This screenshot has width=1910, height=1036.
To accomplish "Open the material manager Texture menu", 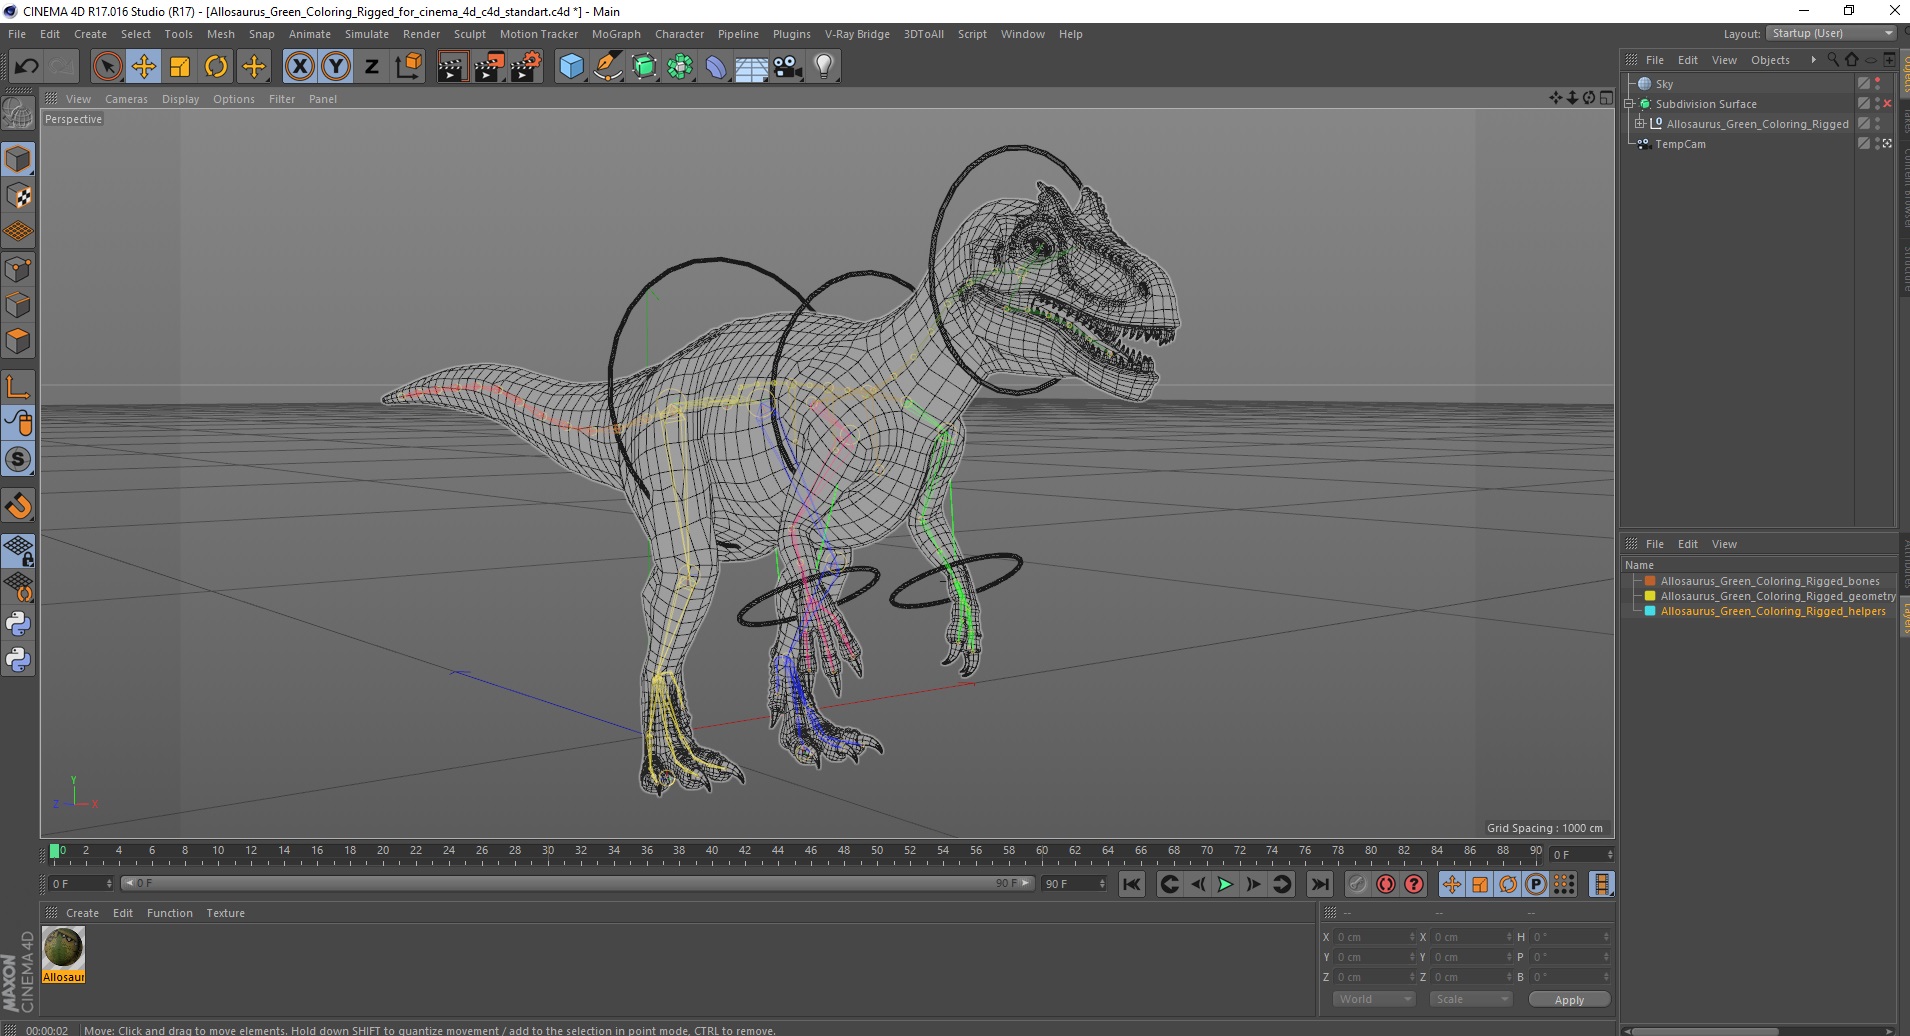I will pos(225,913).
